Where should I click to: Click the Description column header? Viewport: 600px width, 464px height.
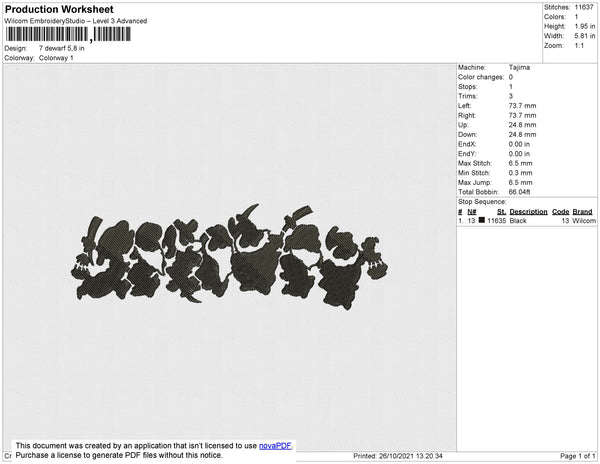(528, 212)
